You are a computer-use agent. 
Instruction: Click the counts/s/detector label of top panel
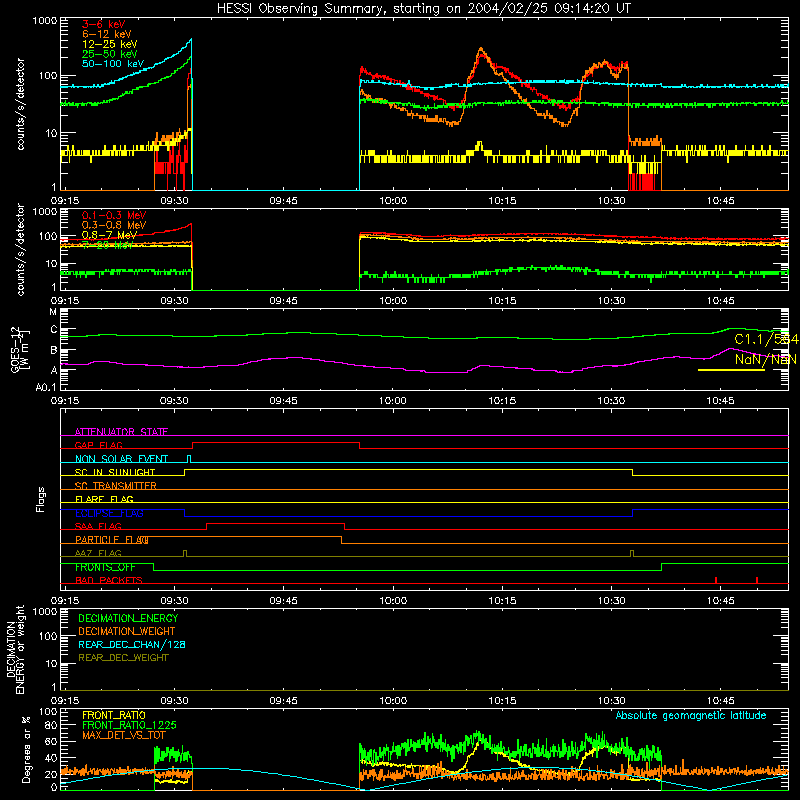pos(20,104)
